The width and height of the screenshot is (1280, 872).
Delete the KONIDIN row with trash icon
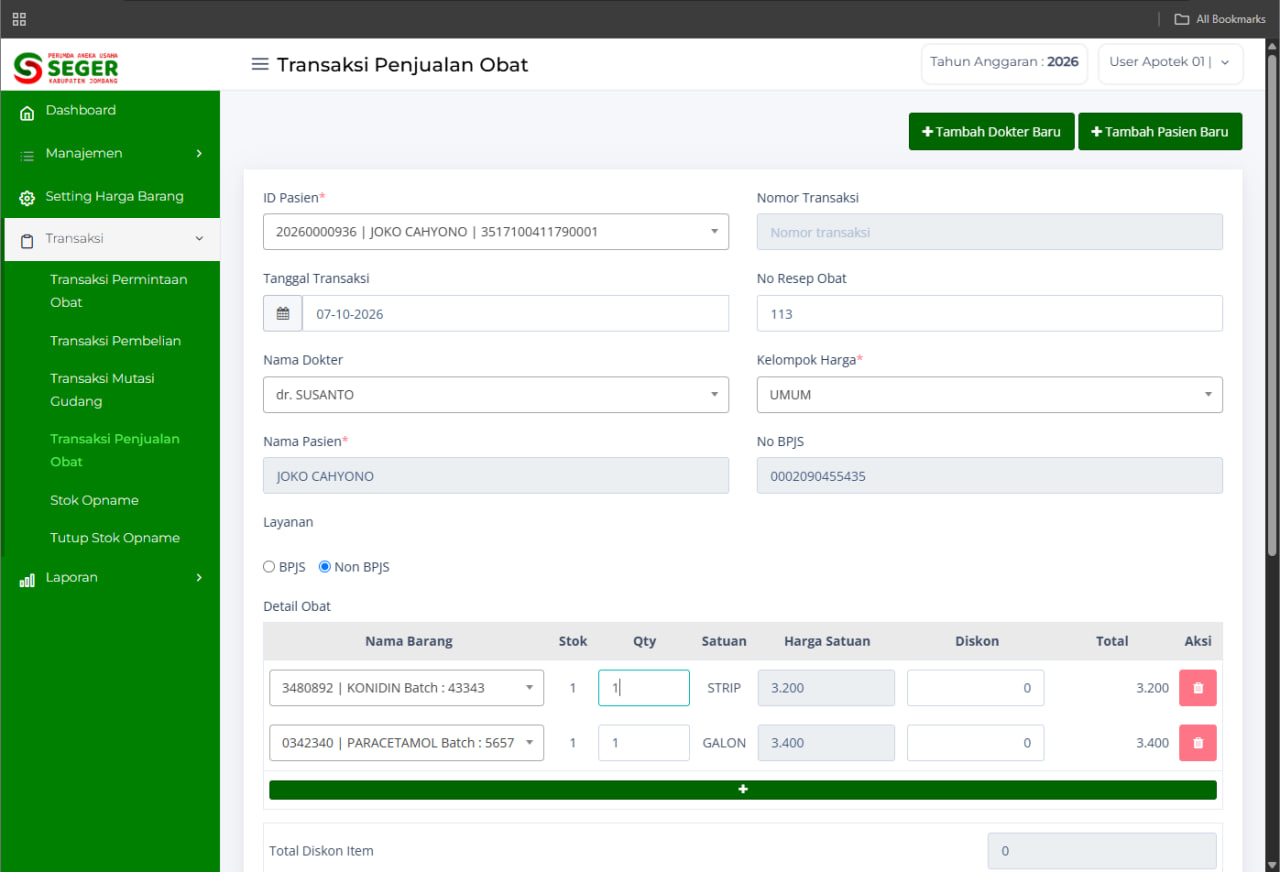(1198, 688)
